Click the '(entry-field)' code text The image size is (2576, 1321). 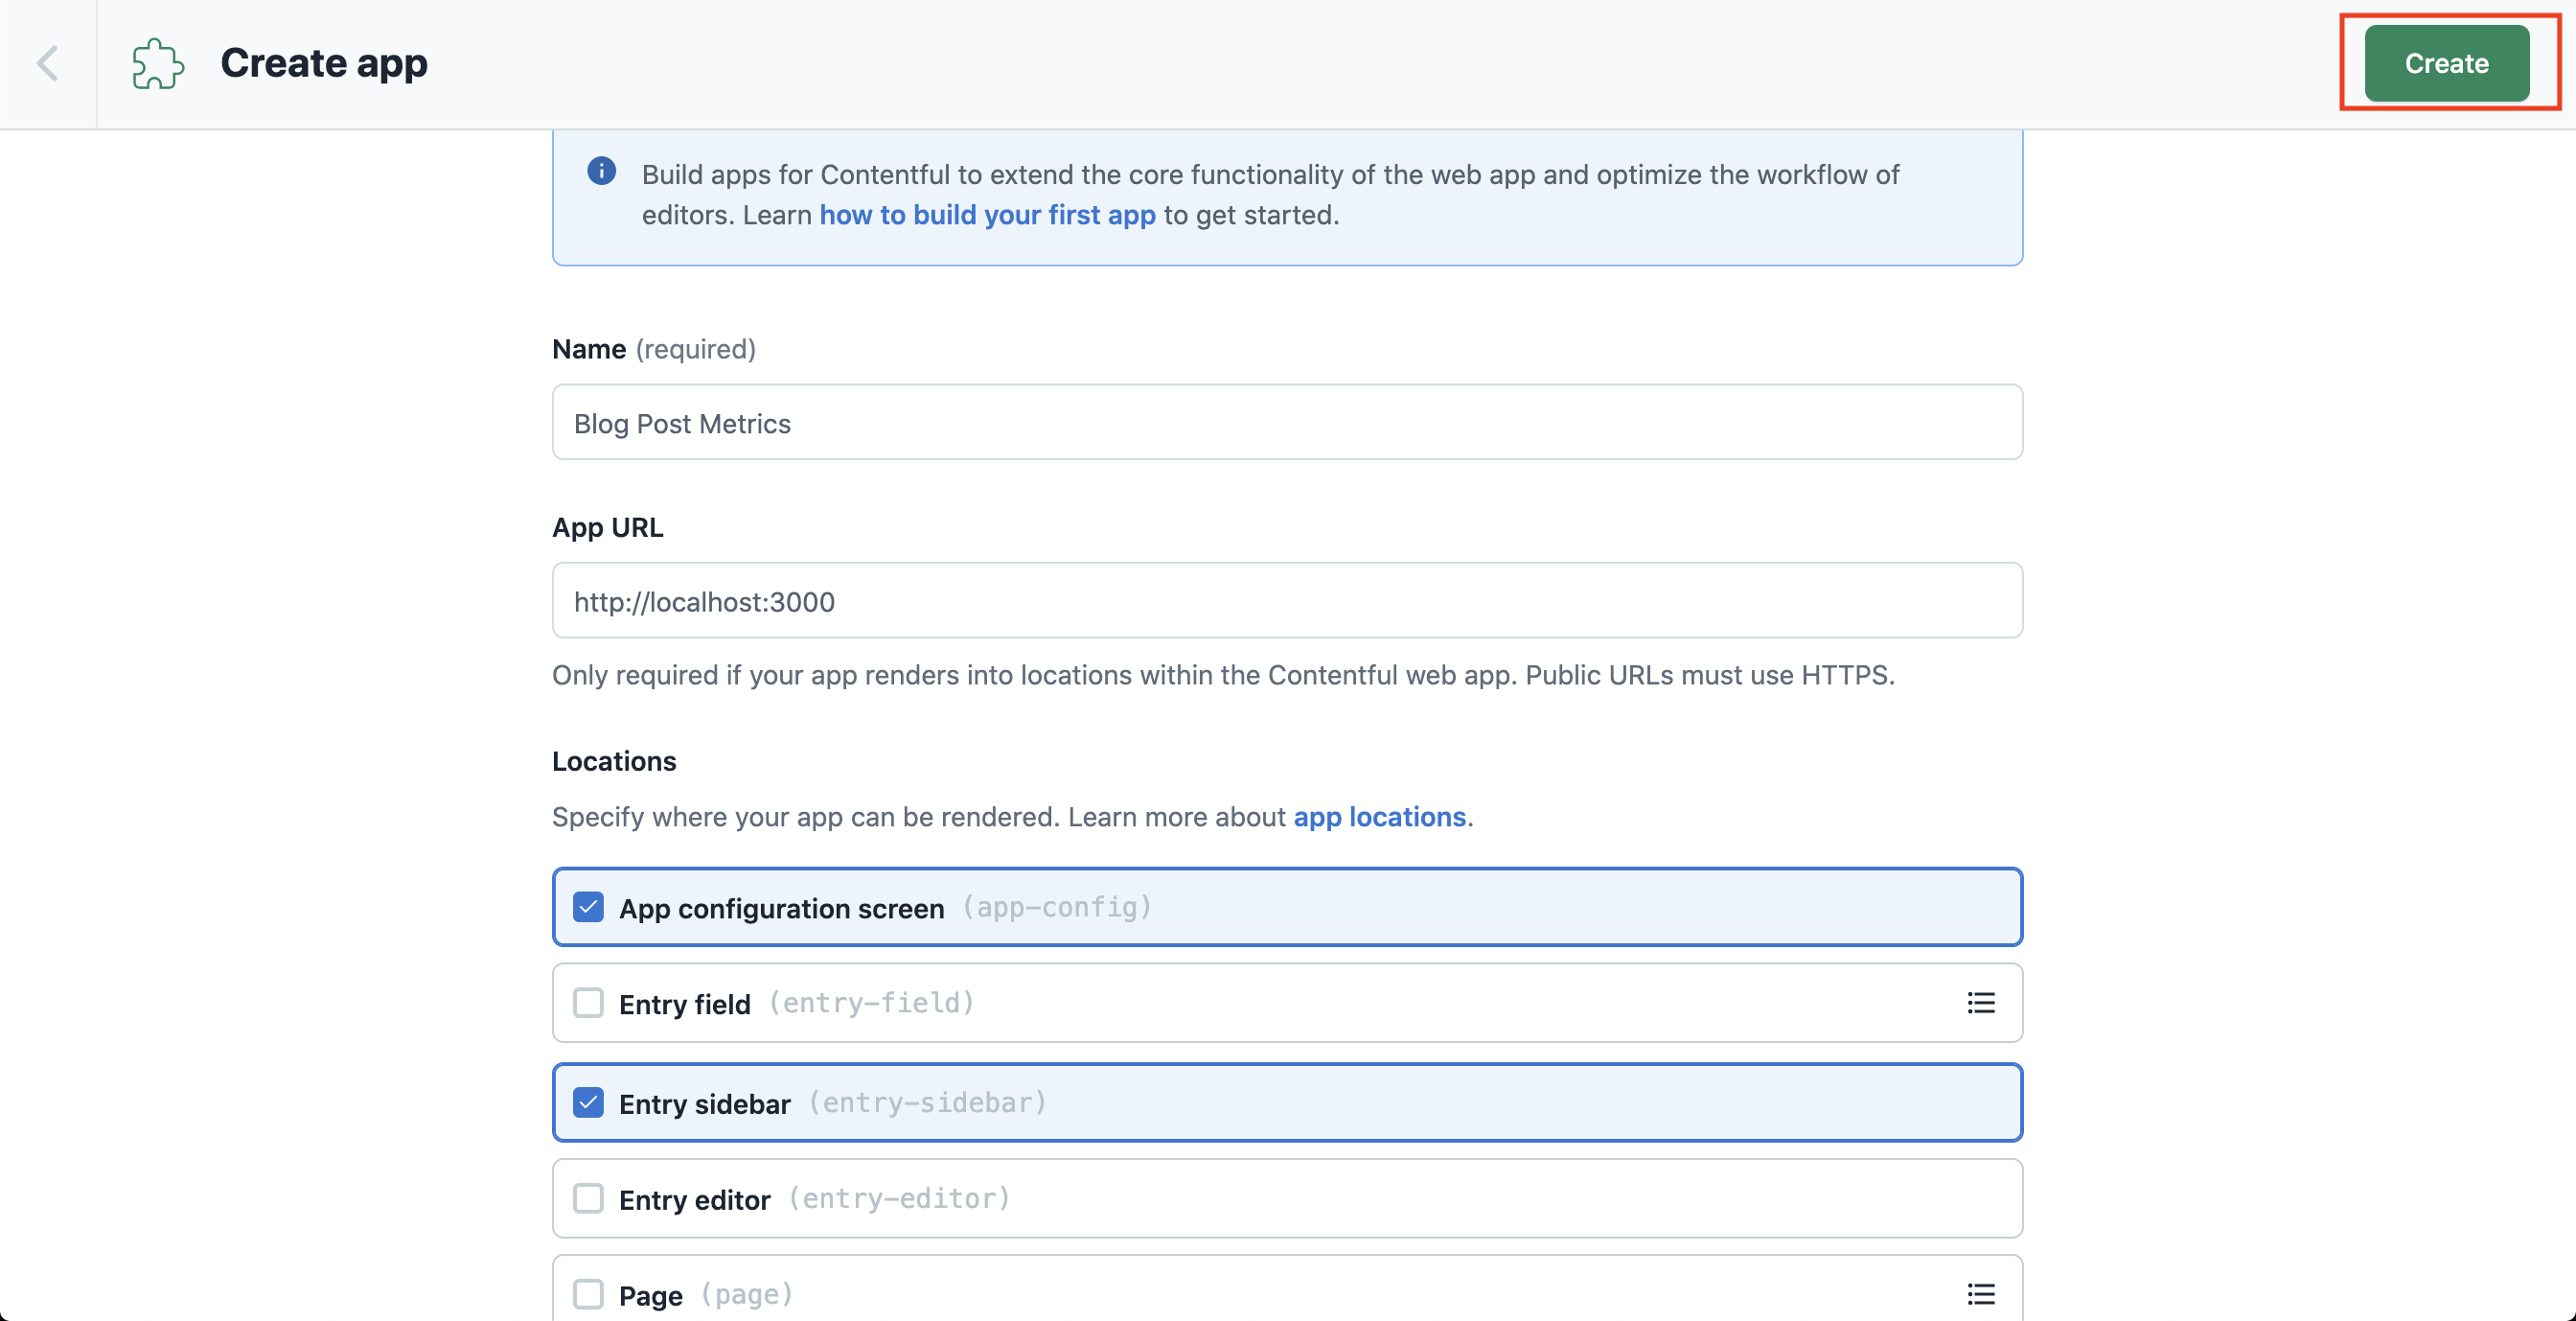871,1003
